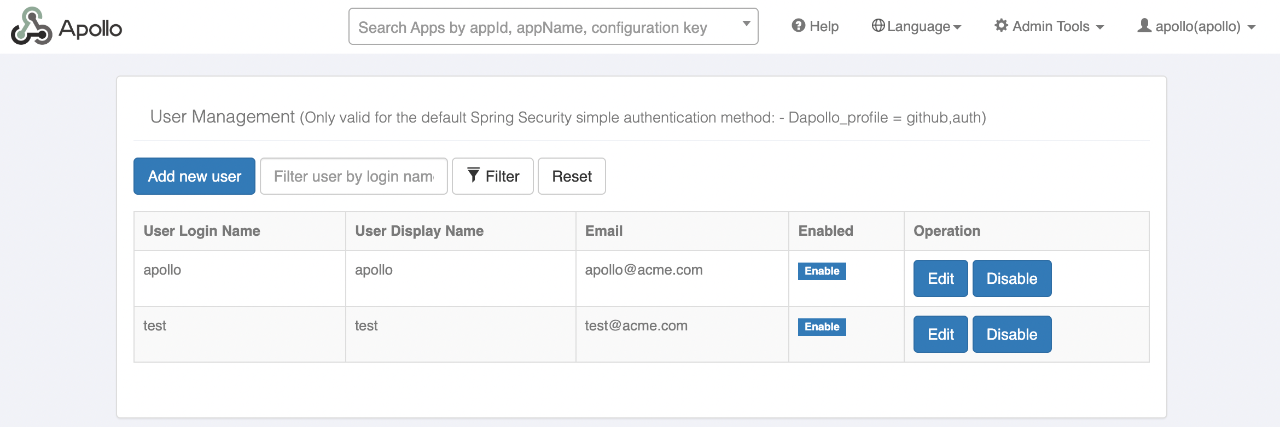Edit the test user

pyautogui.click(x=941, y=335)
